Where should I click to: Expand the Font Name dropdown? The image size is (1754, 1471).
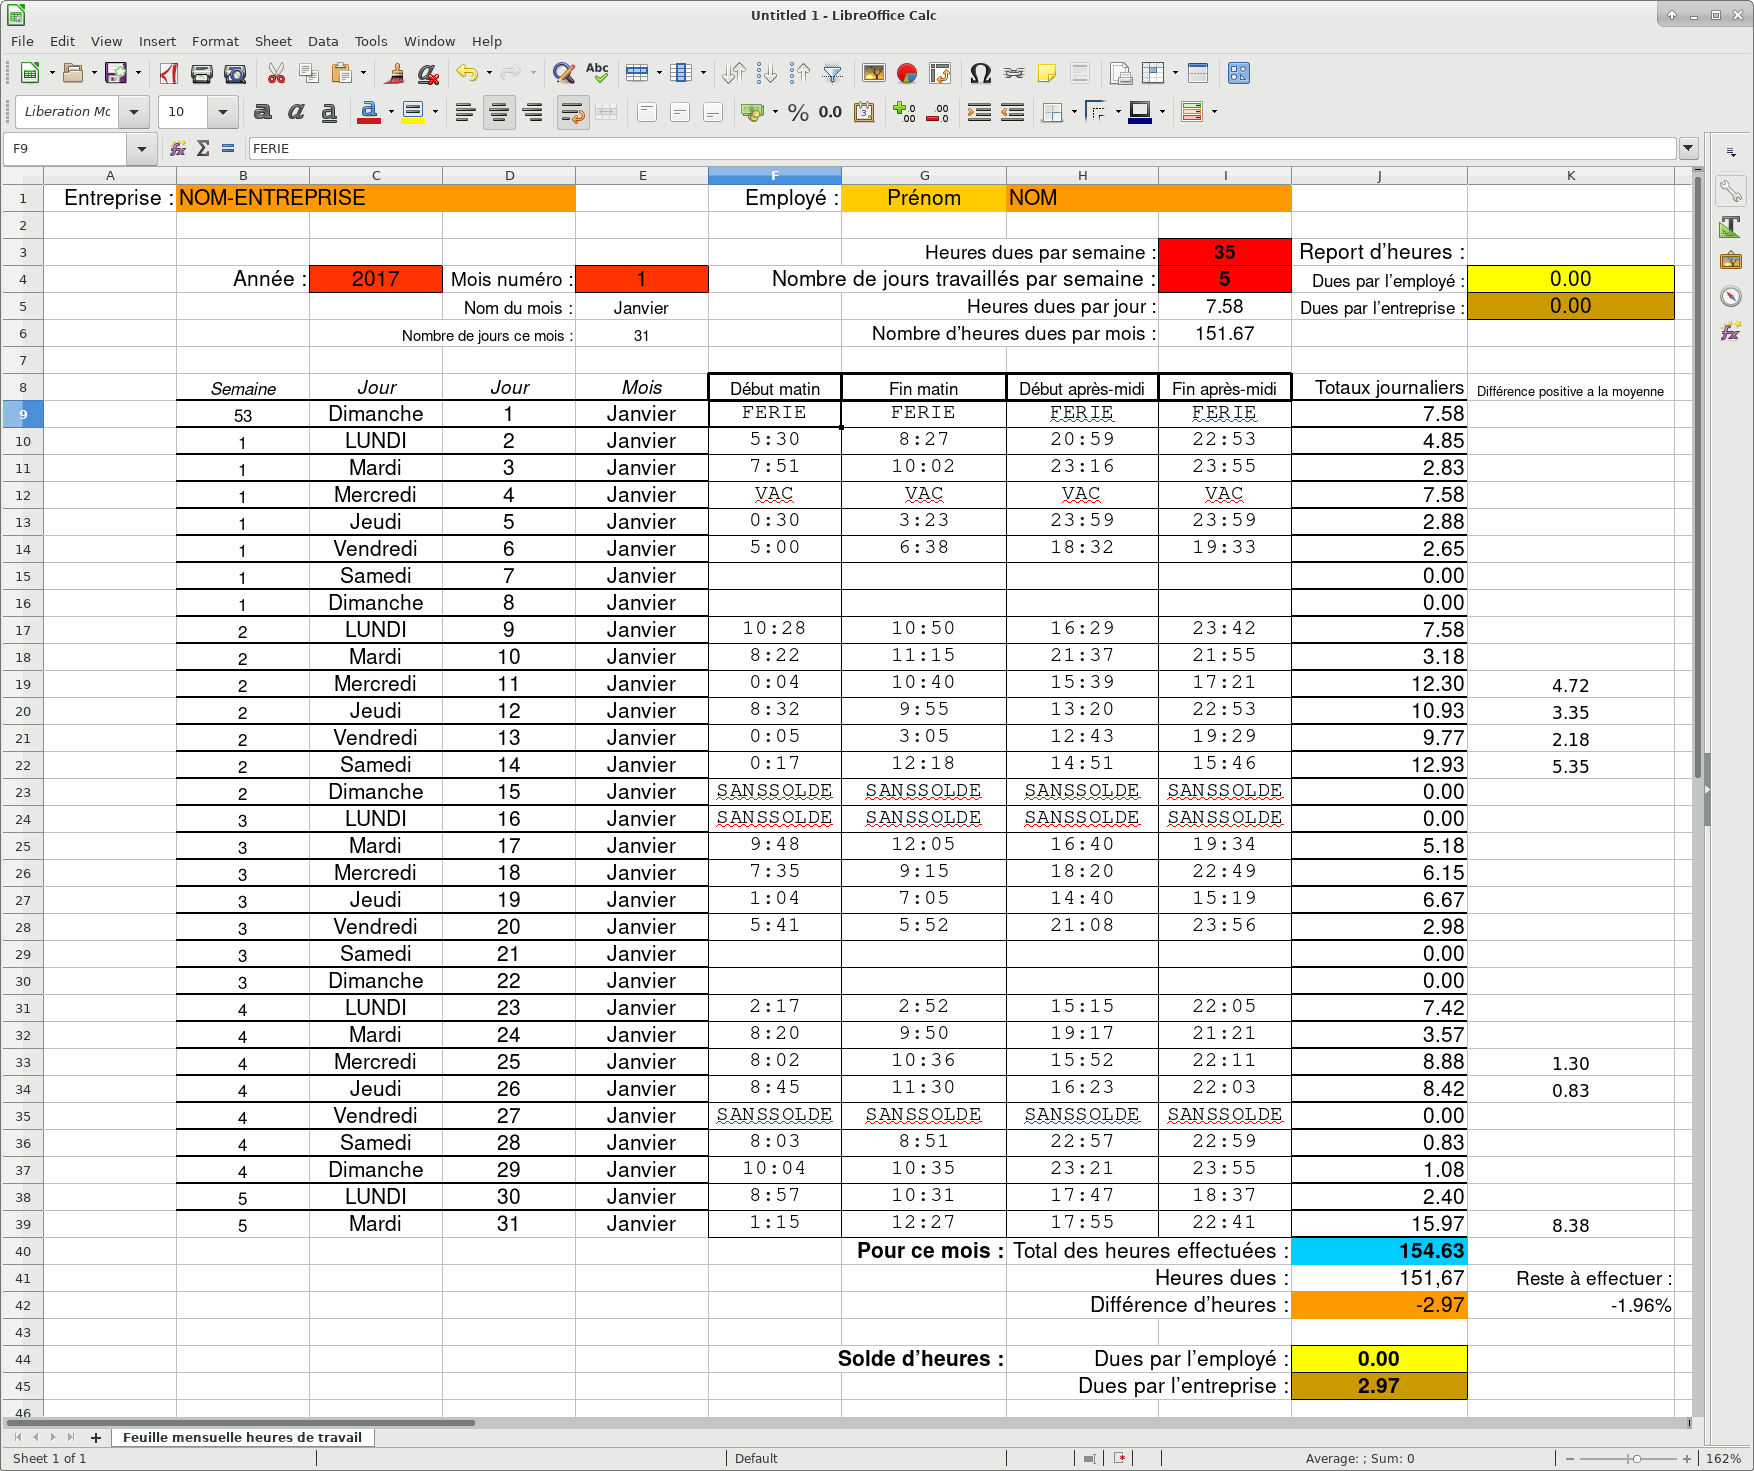134,112
